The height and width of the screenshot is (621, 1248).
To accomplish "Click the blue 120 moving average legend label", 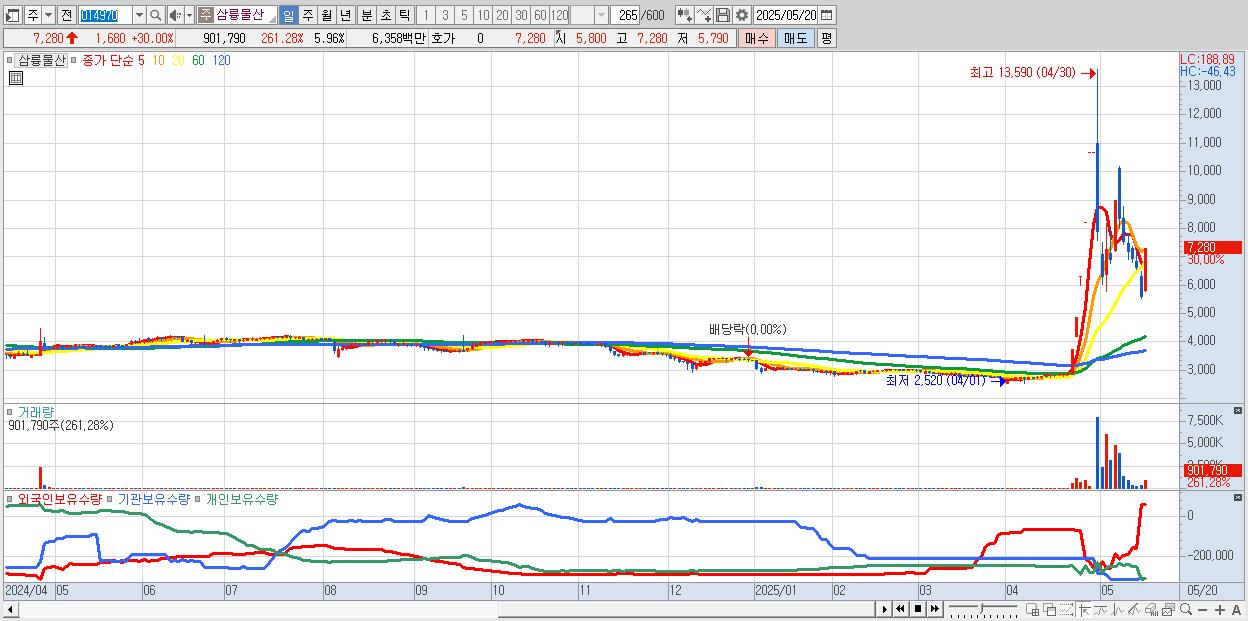I will pyautogui.click(x=222, y=60).
